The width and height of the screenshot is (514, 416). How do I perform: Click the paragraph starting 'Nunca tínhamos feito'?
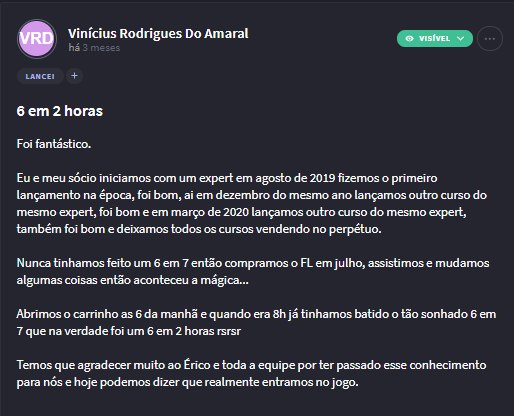pyautogui.click(x=253, y=271)
